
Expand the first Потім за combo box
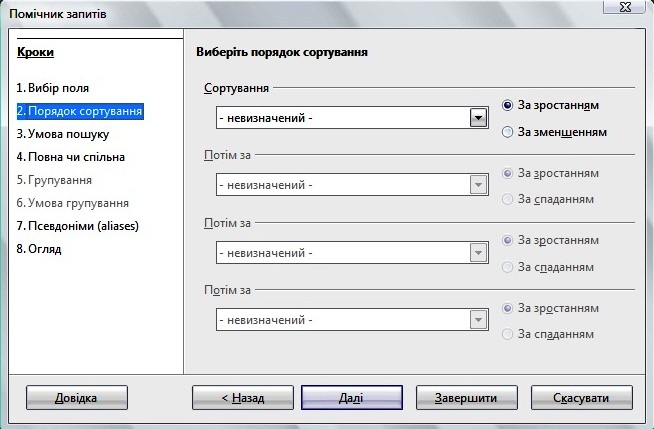tap(478, 185)
